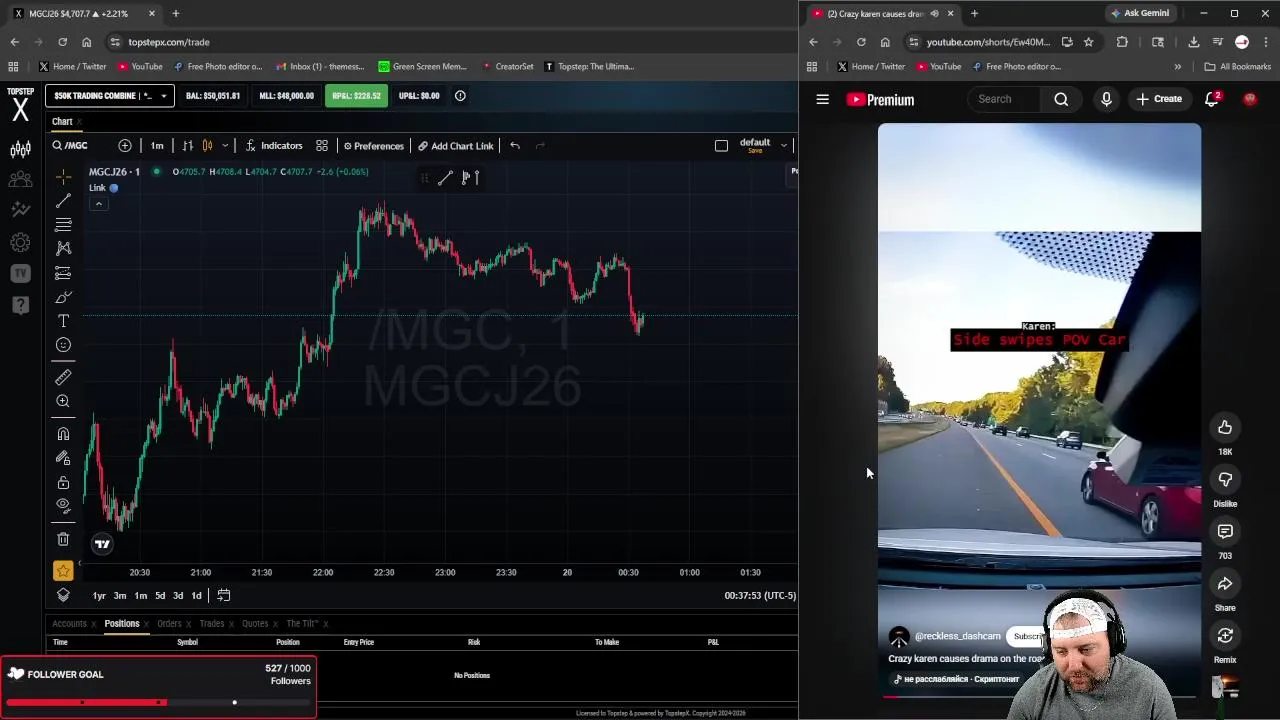This screenshot has height=720, width=1280.
Task: Open the layout grid selector icon
Action: (322, 146)
